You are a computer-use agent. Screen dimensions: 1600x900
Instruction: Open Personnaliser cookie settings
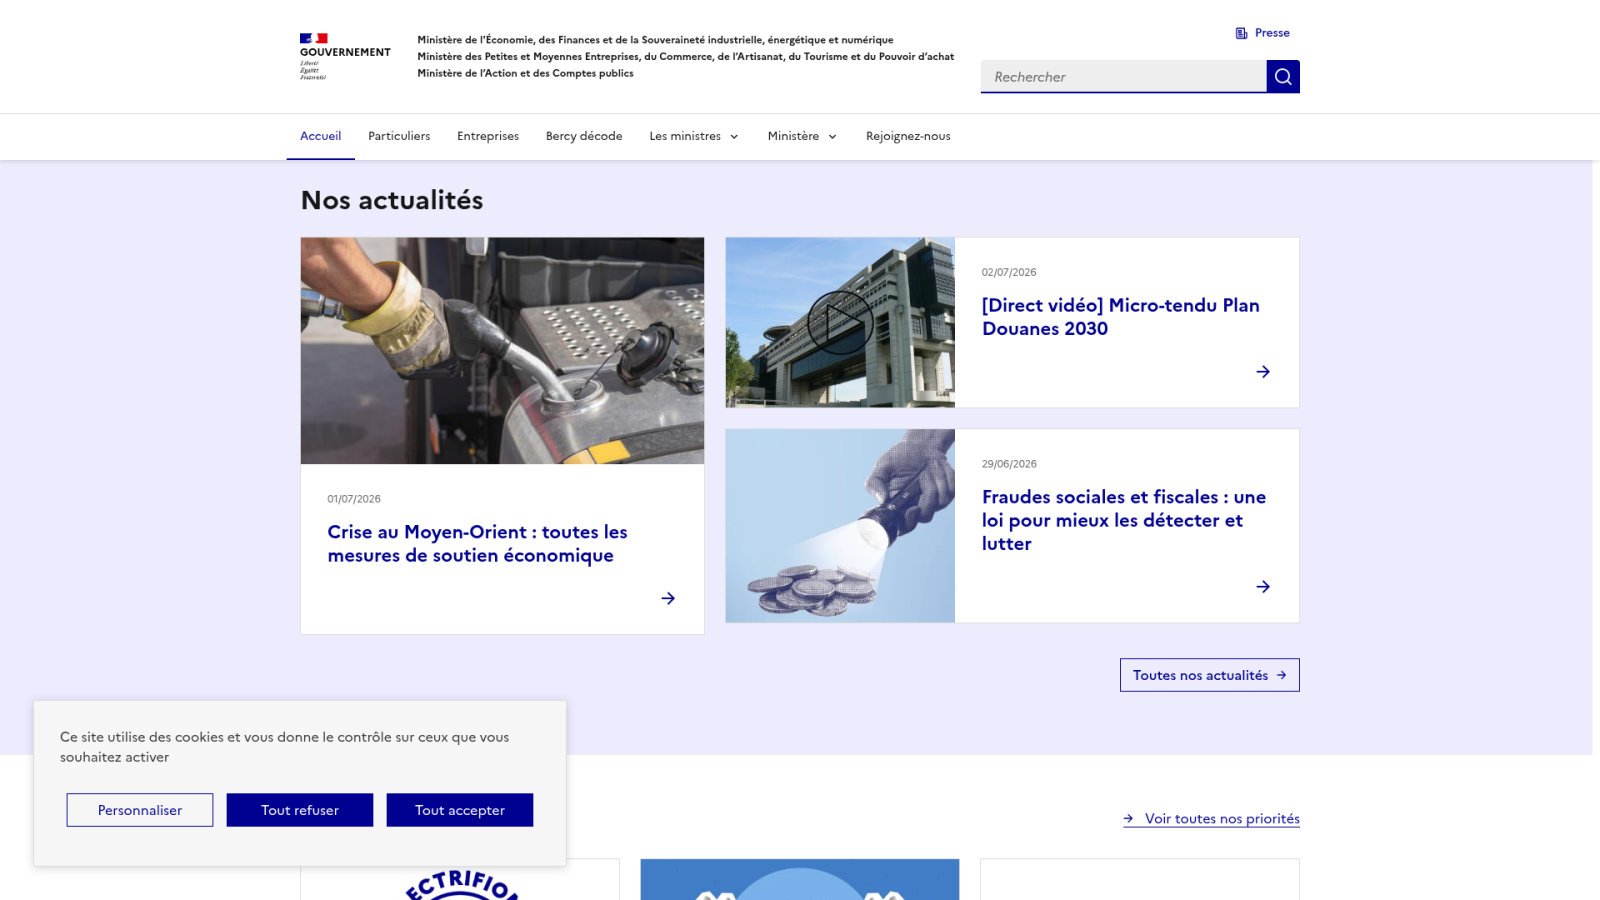tap(140, 810)
